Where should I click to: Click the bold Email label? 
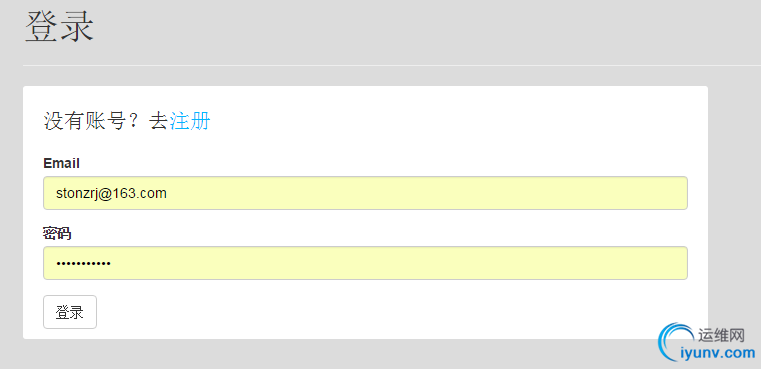(61, 164)
